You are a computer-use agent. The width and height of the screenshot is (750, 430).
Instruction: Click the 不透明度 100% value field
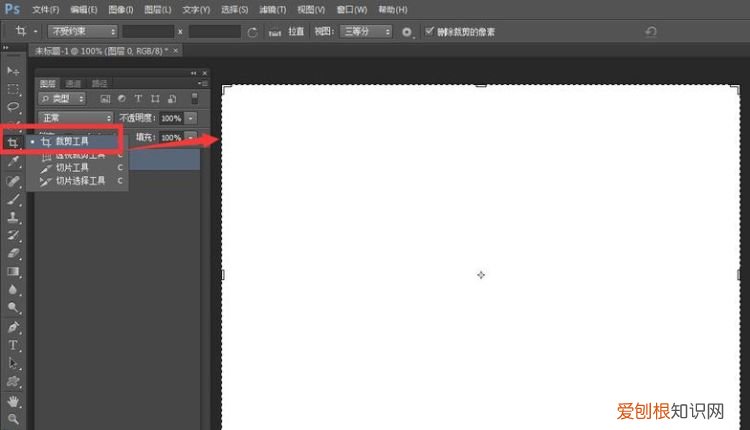pos(171,118)
